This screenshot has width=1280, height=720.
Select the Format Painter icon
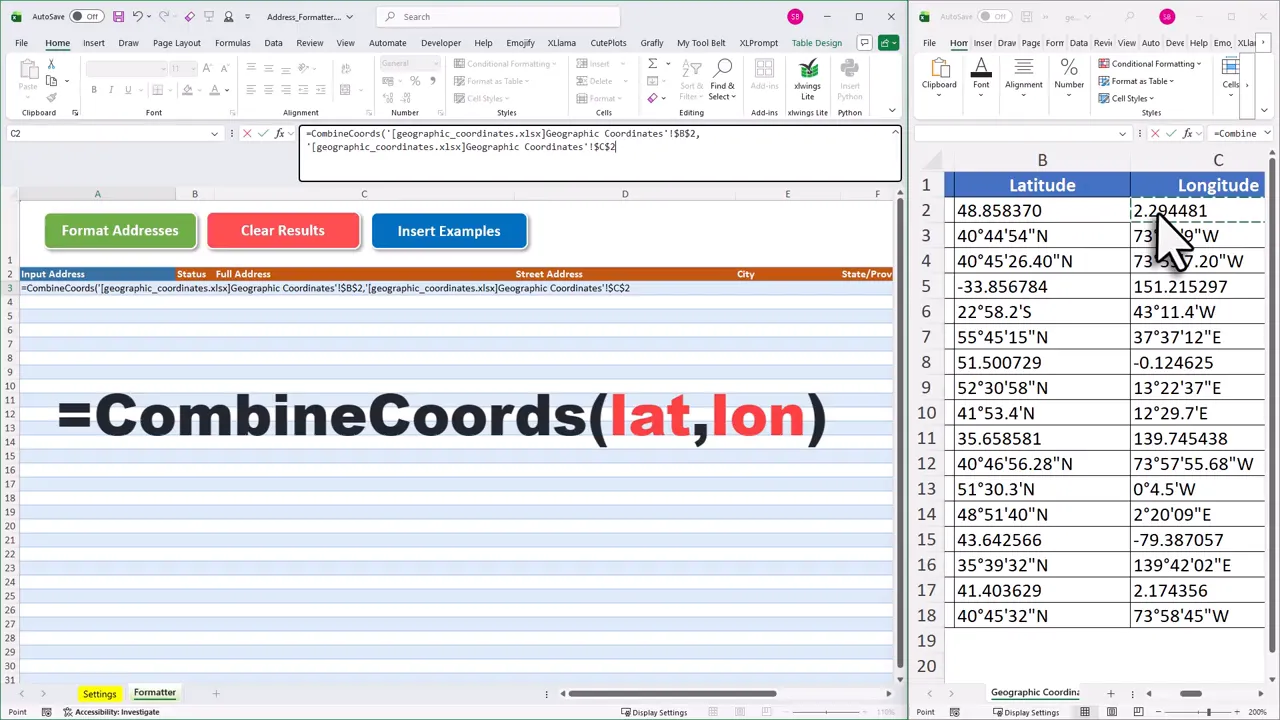51,97
